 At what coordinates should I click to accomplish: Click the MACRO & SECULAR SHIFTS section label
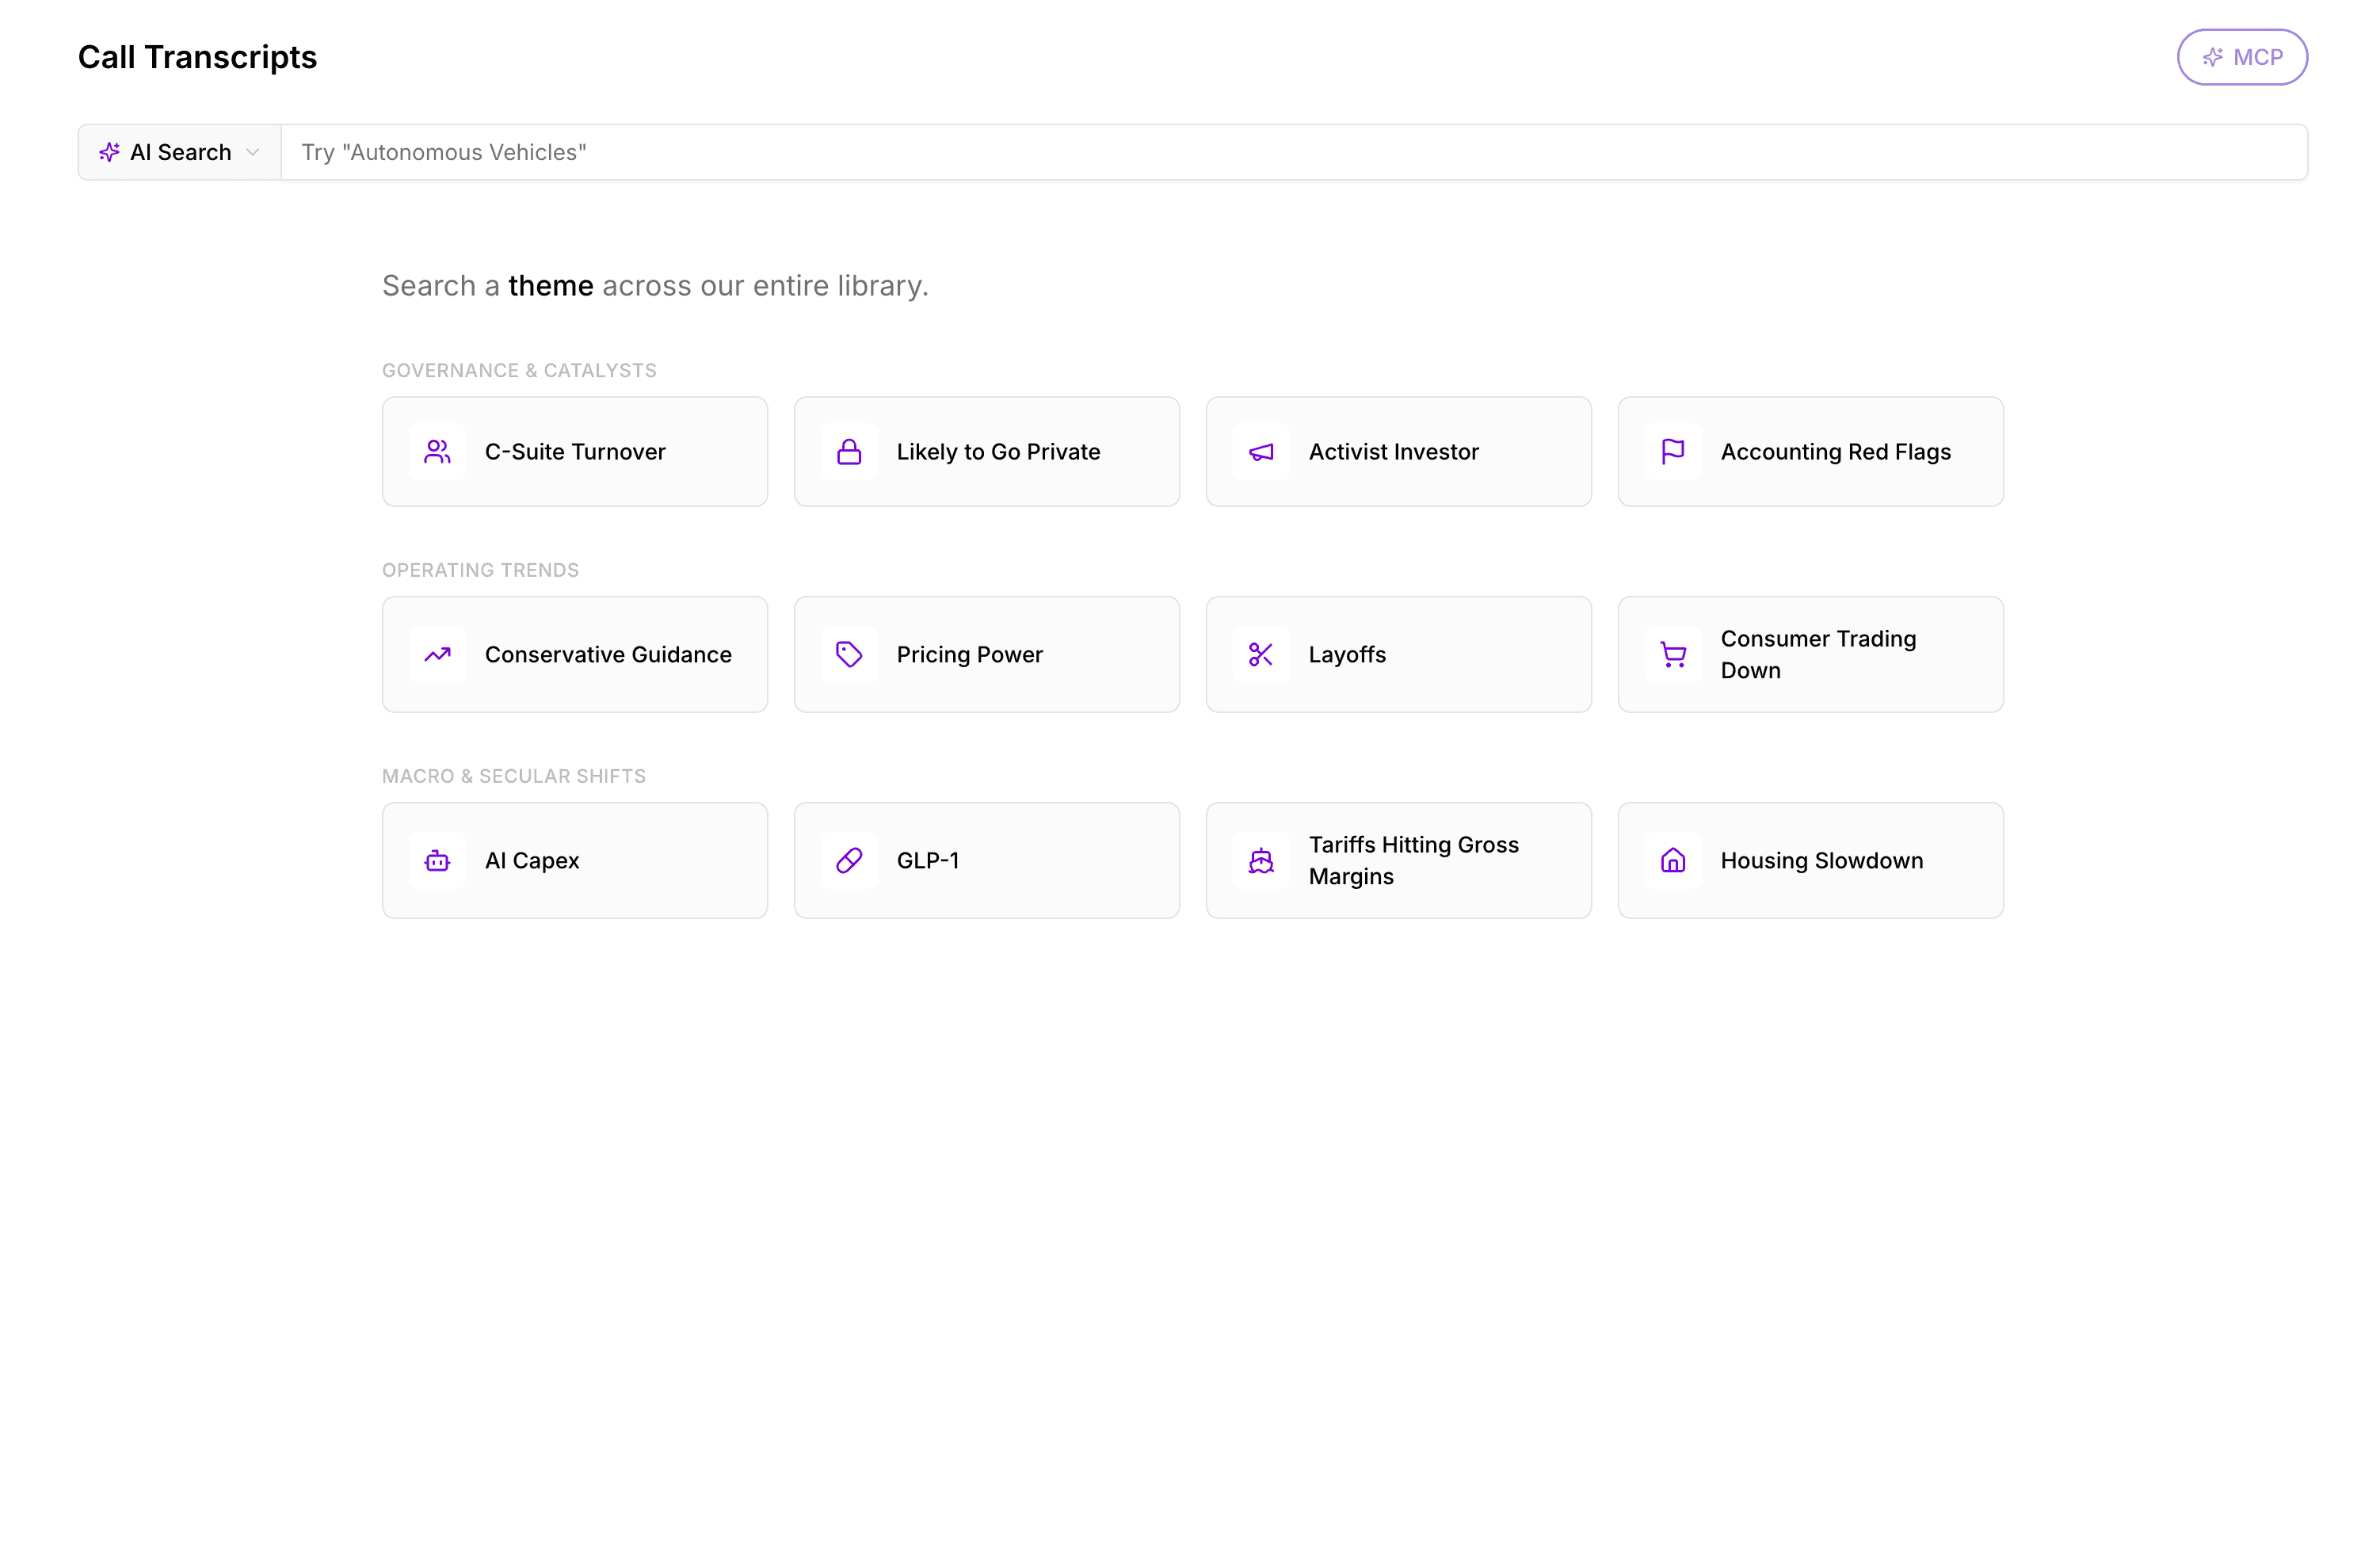pyautogui.click(x=514, y=777)
